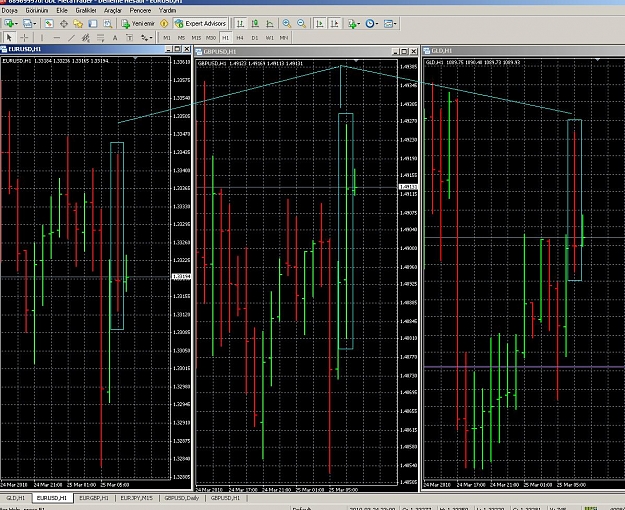Open the Ekle menu
625x510 pixels.
[62, 11]
